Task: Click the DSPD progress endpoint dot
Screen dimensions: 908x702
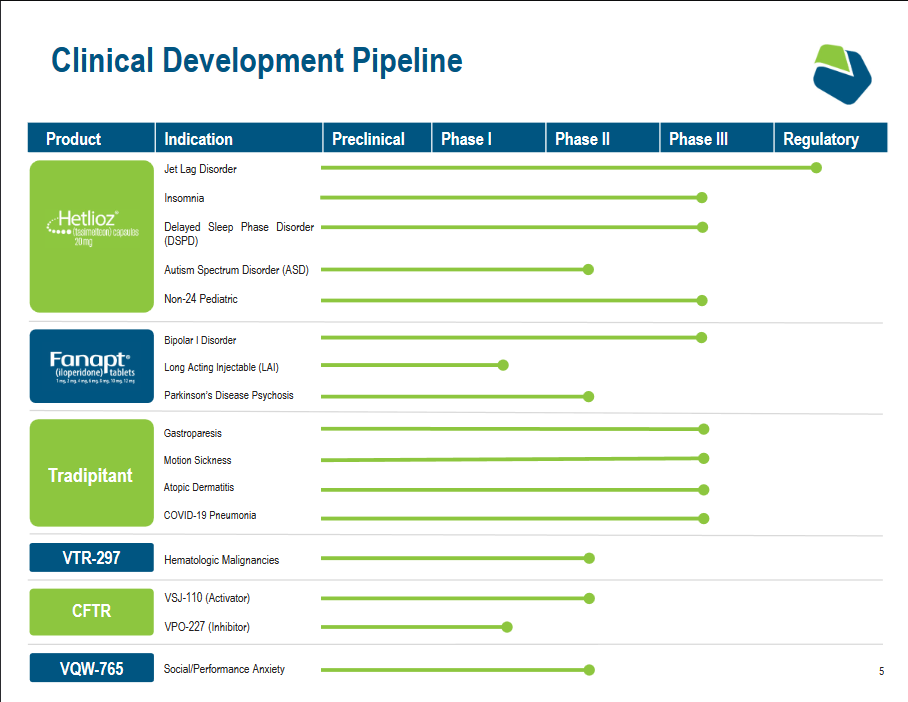Action: (x=702, y=227)
